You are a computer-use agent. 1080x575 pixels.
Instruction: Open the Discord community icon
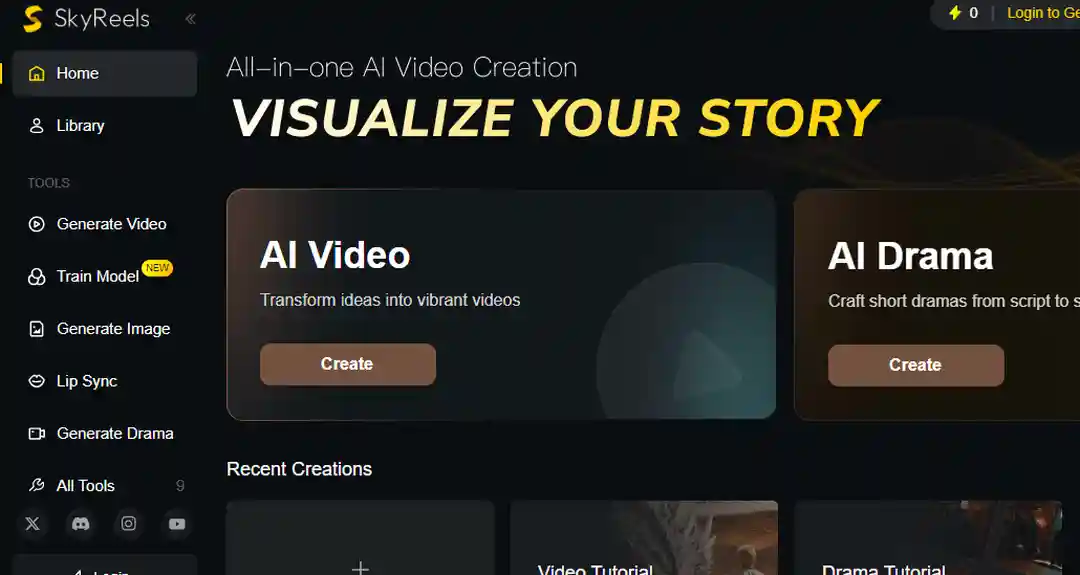point(81,524)
